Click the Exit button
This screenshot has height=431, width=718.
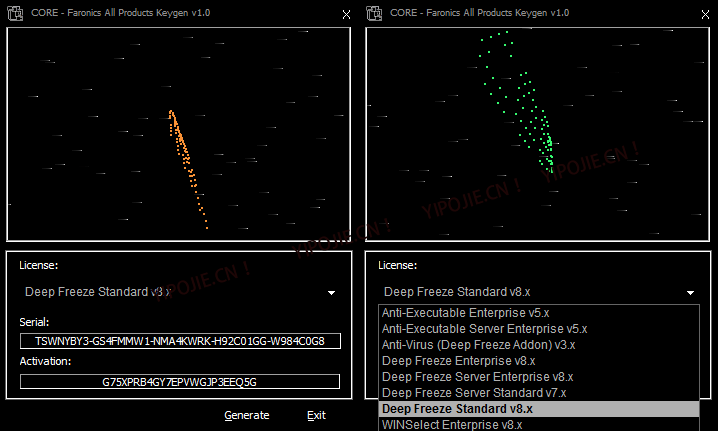(x=316, y=415)
